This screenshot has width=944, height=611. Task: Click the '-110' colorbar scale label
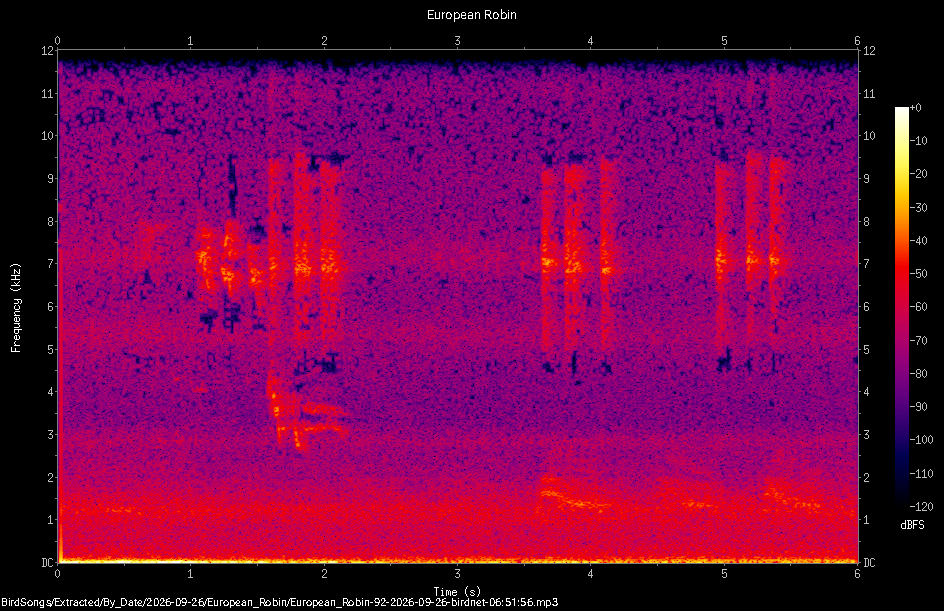pyautogui.click(x=921, y=474)
